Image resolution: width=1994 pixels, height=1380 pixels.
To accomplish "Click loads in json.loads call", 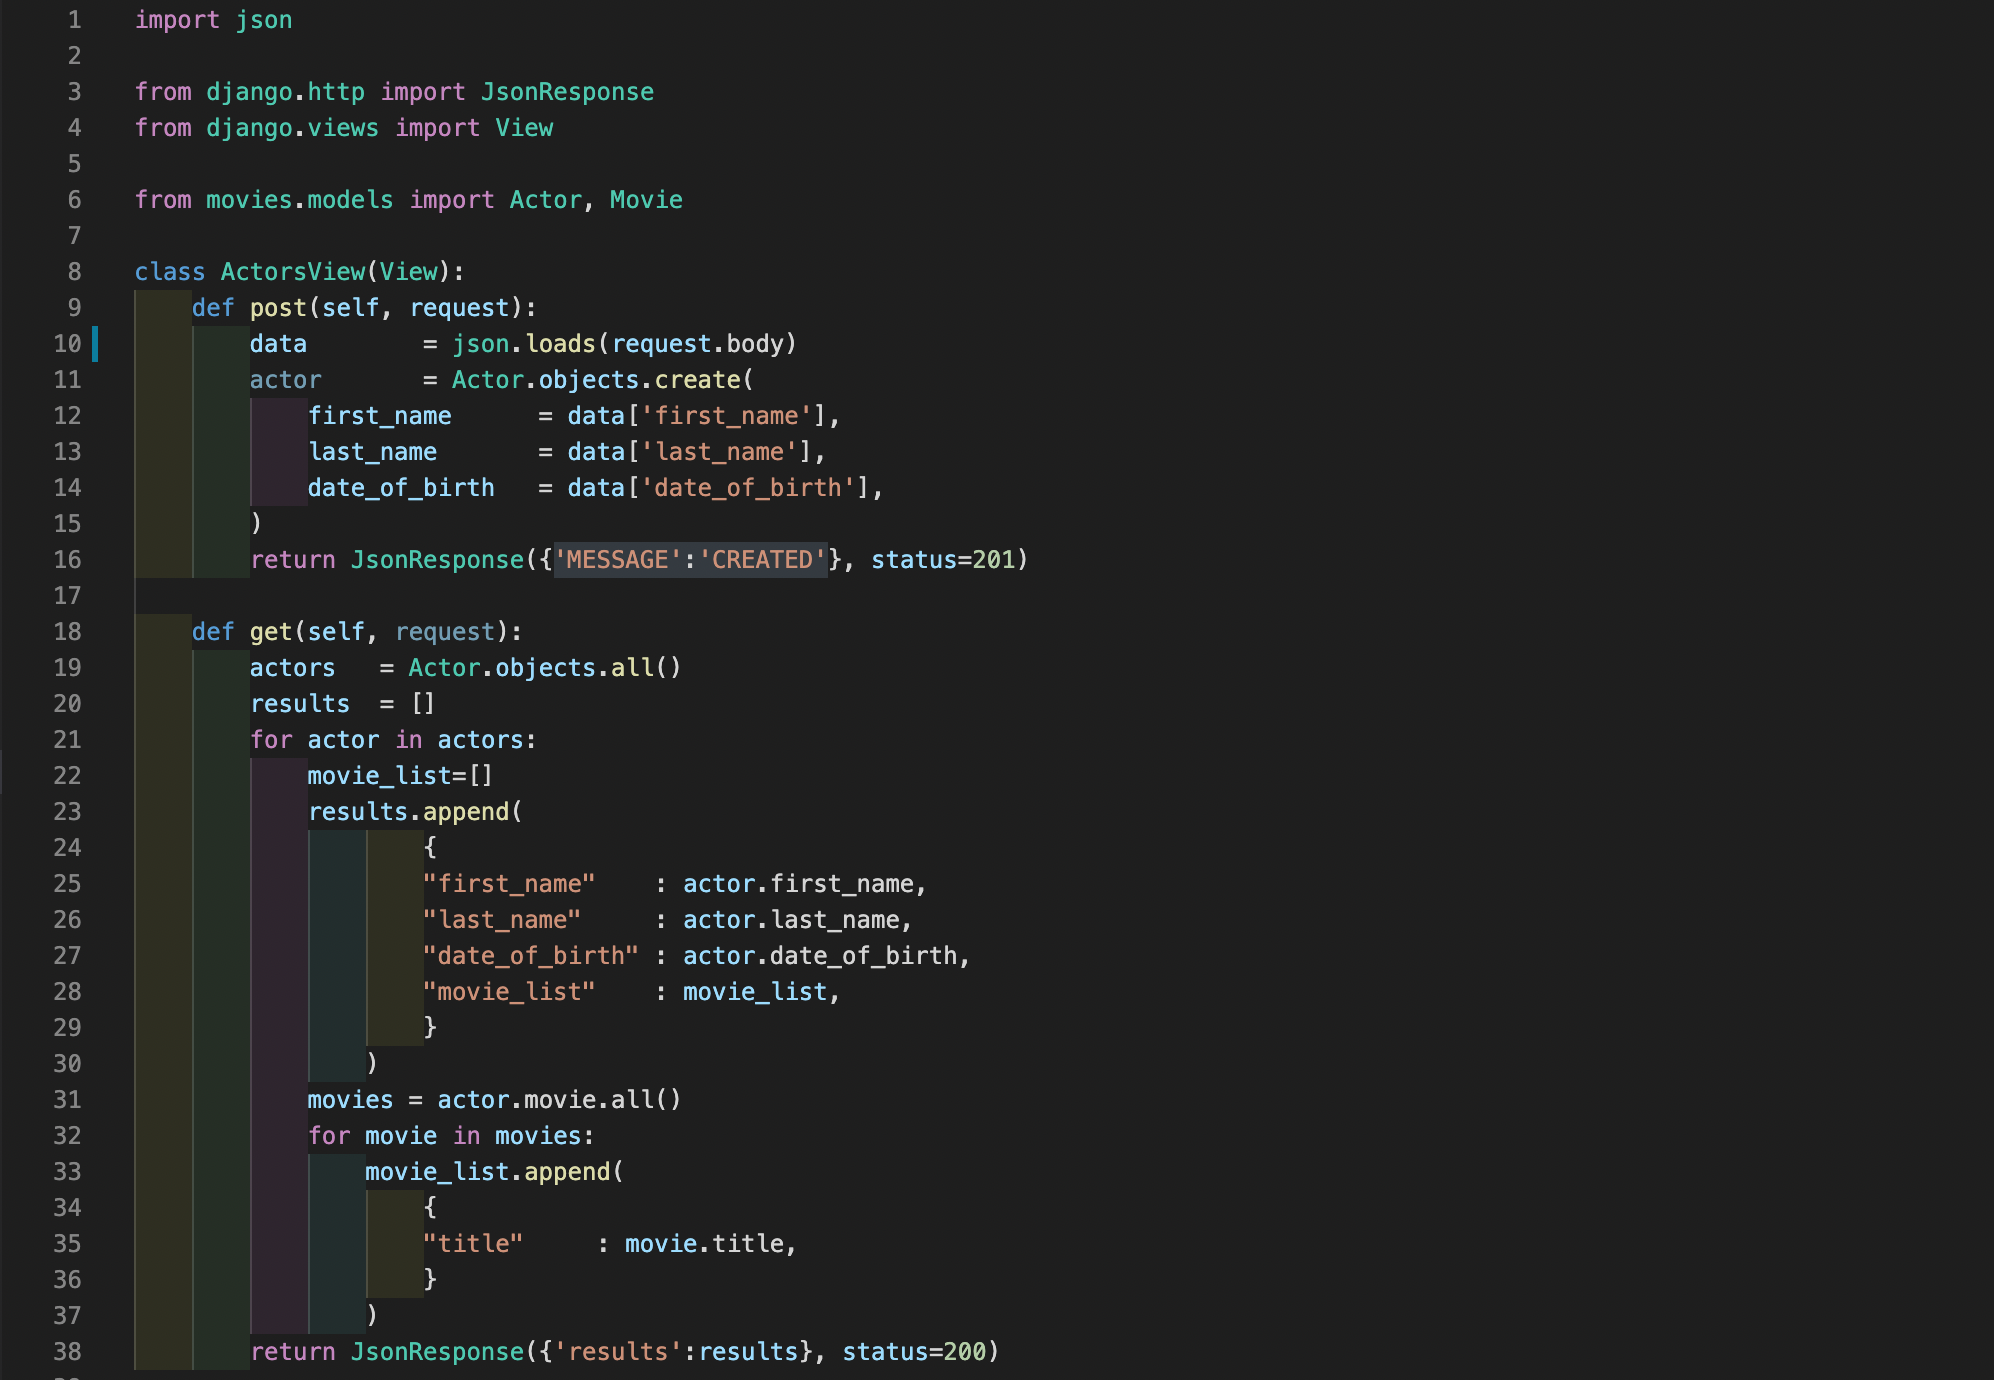I will click(x=560, y=344).
